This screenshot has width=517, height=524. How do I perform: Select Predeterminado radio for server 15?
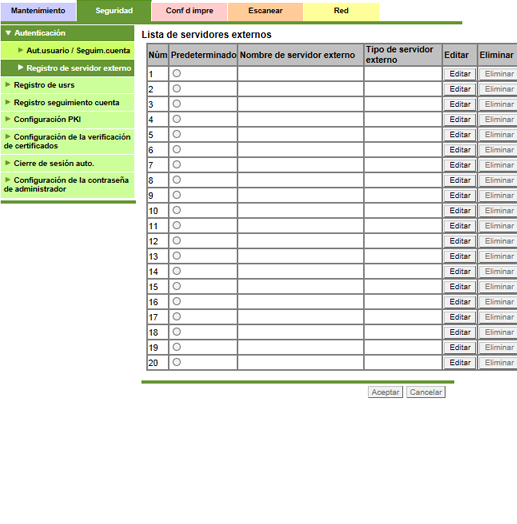tap(177, 286)
